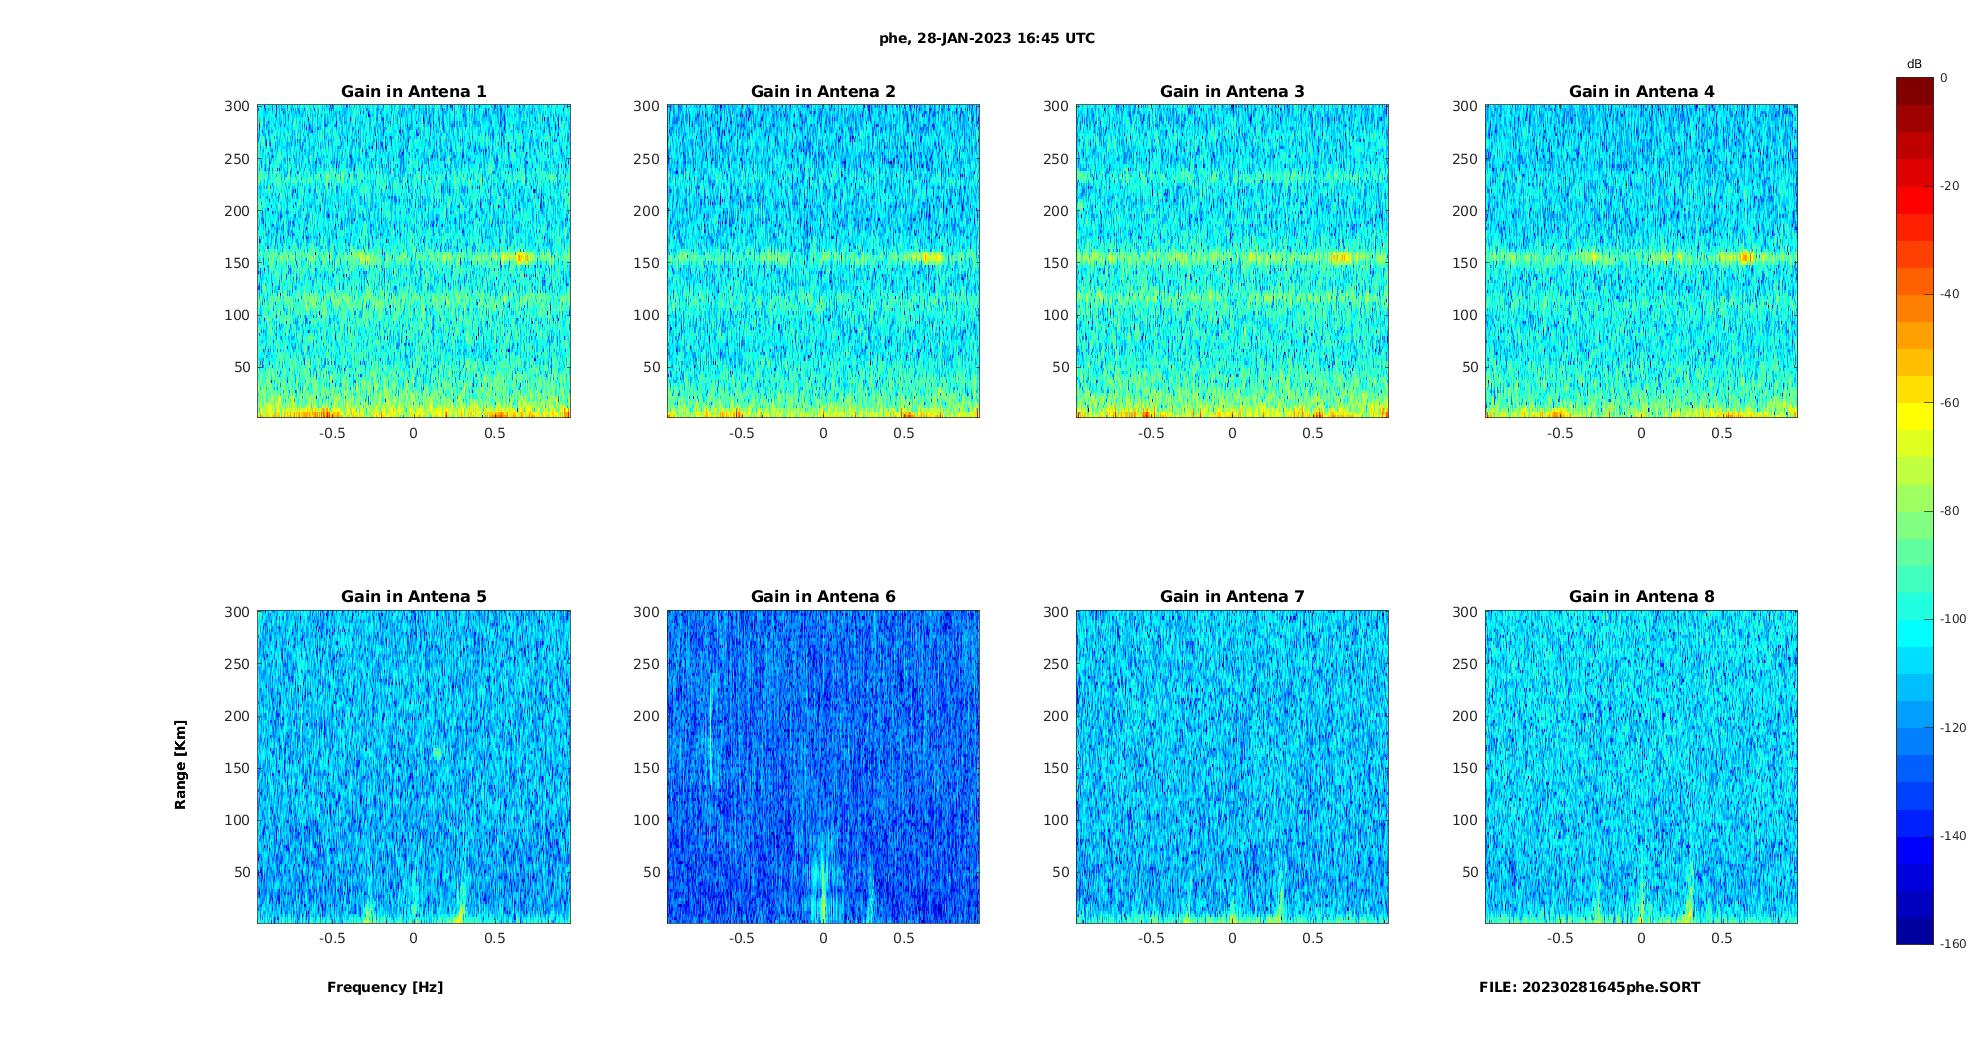Click the Gain in Antena 6 title

coord(823,596)
